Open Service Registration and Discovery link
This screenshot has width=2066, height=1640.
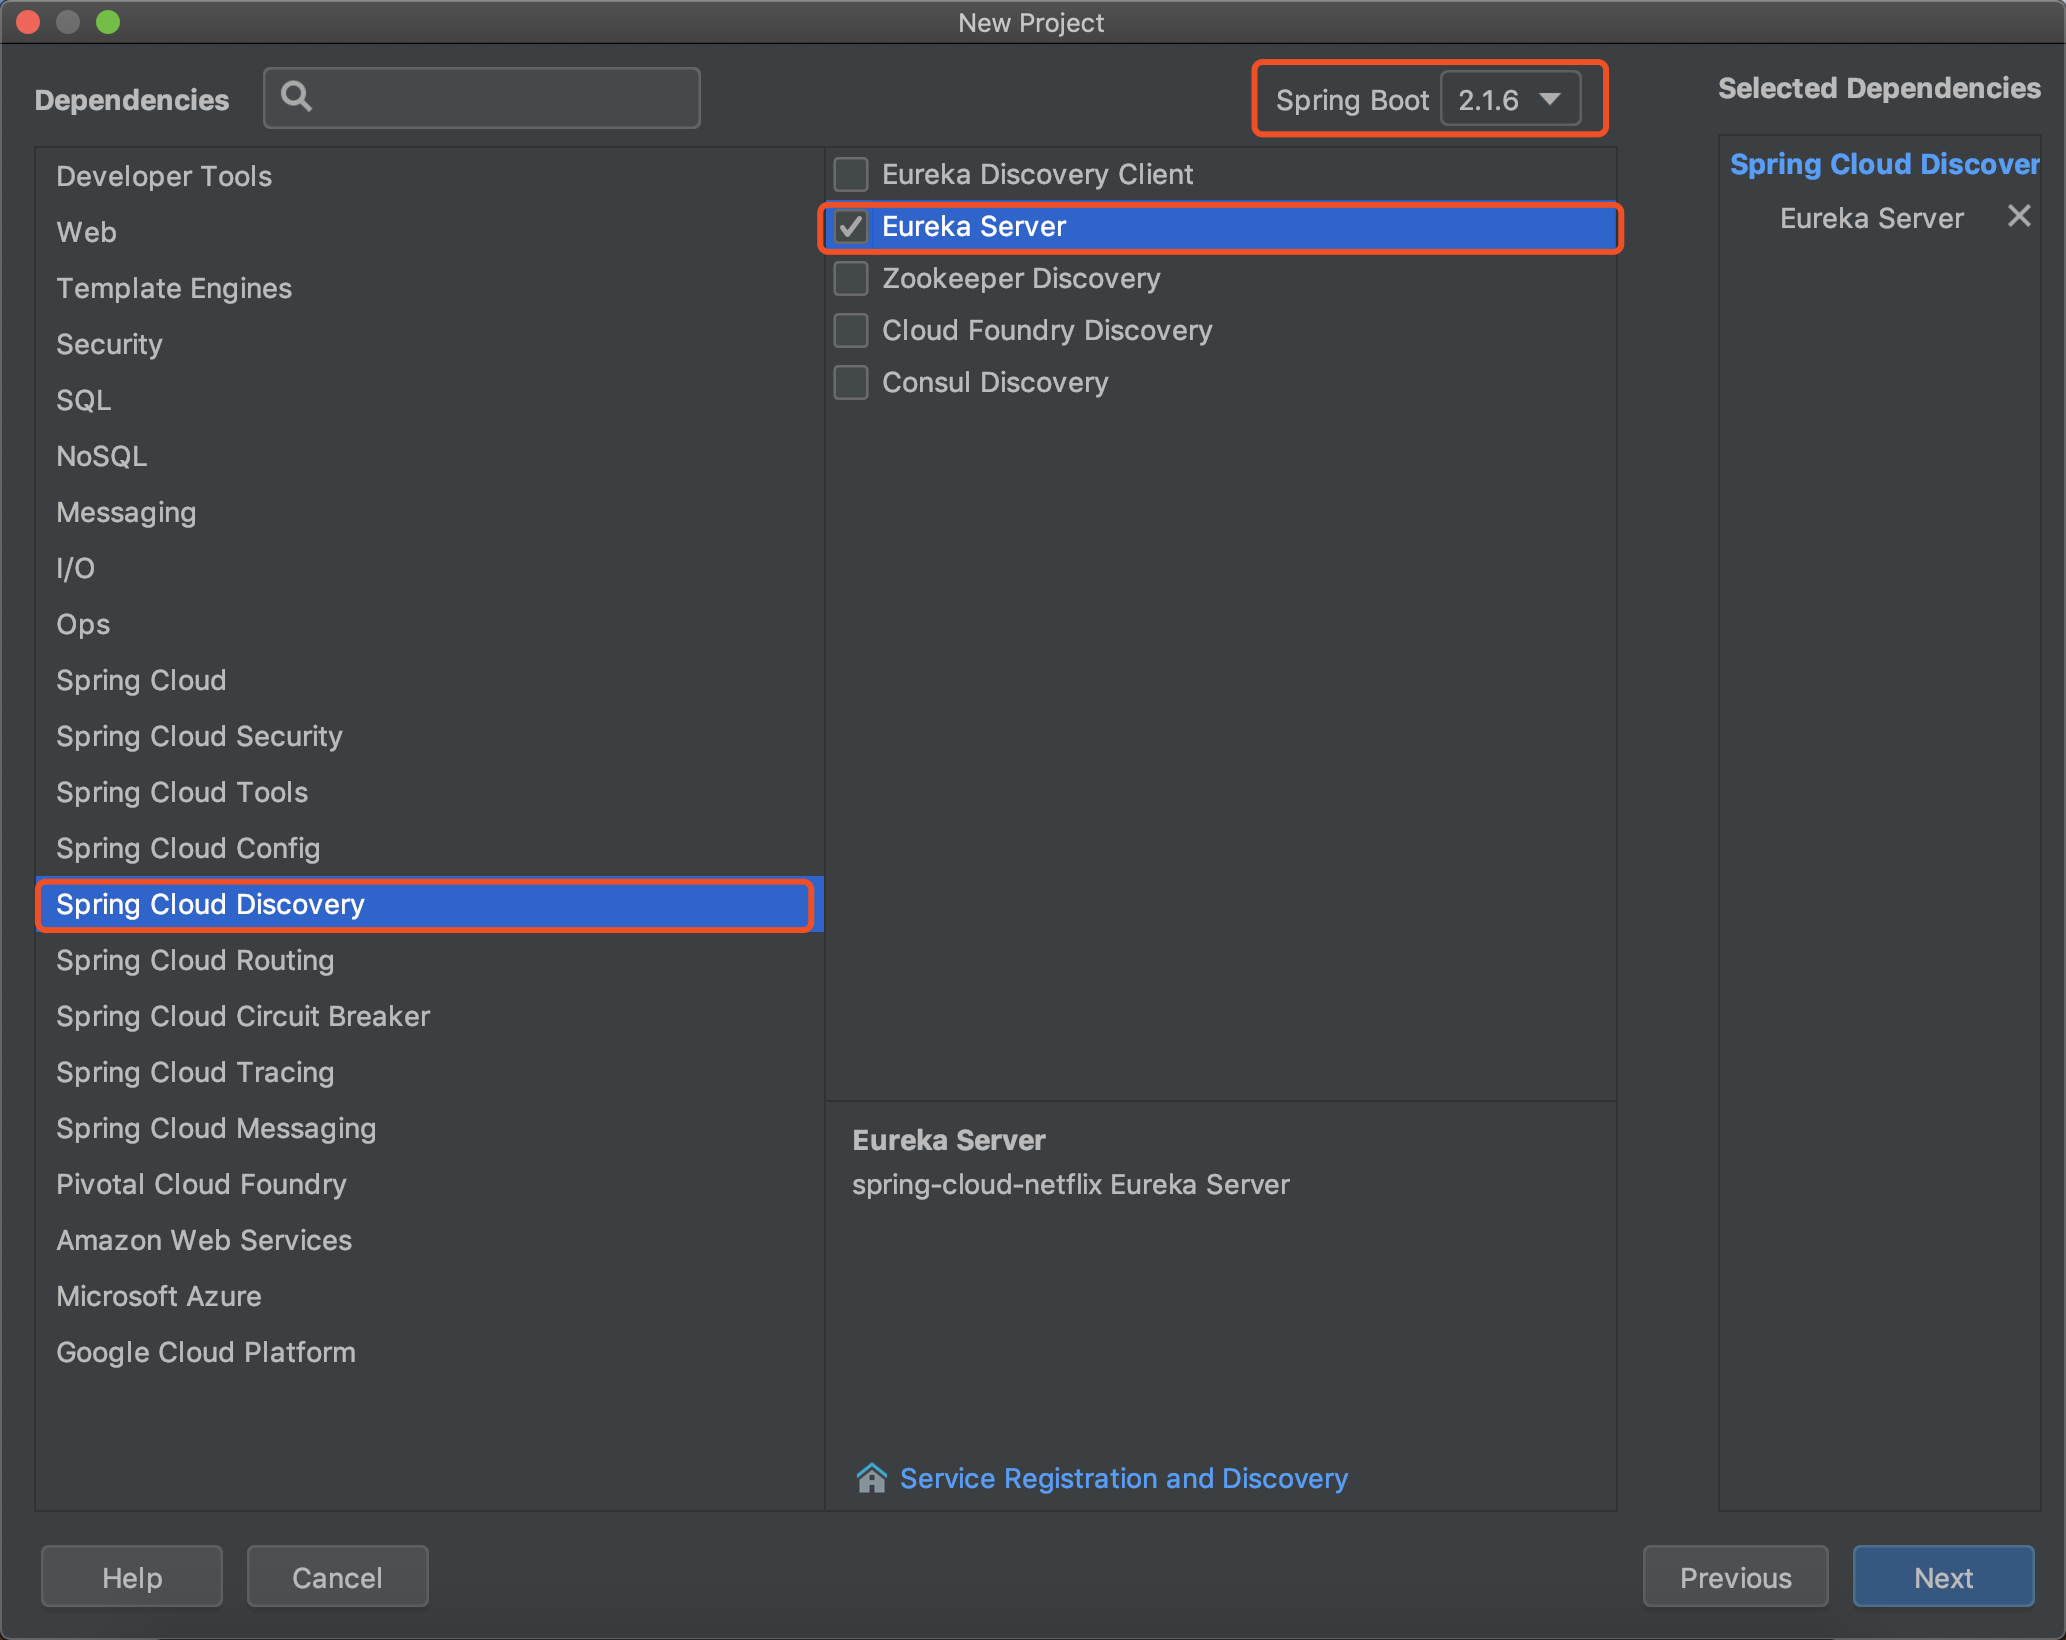point(1124,1478)
